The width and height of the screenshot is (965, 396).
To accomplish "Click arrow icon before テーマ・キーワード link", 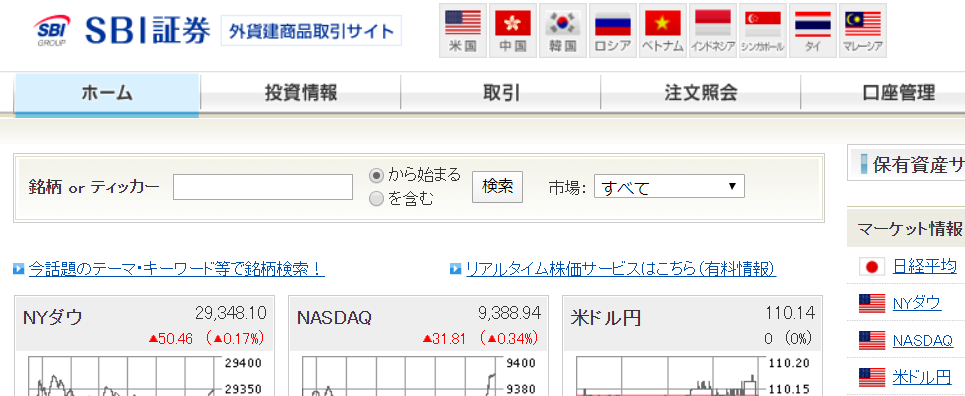I will pos(18,269).
